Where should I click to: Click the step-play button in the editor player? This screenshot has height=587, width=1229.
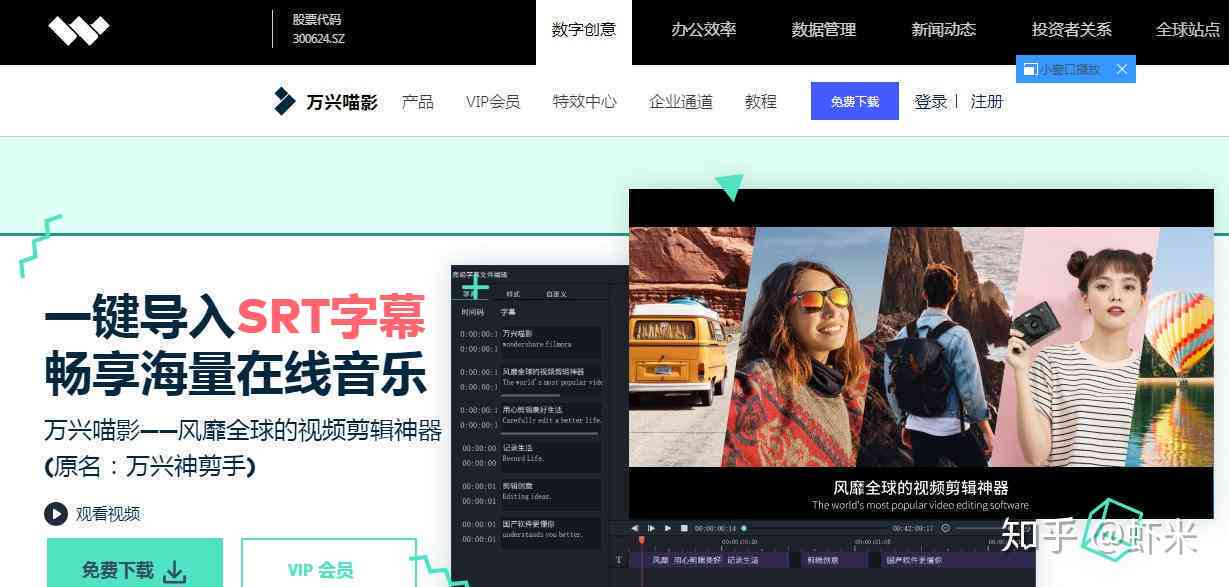651,528
